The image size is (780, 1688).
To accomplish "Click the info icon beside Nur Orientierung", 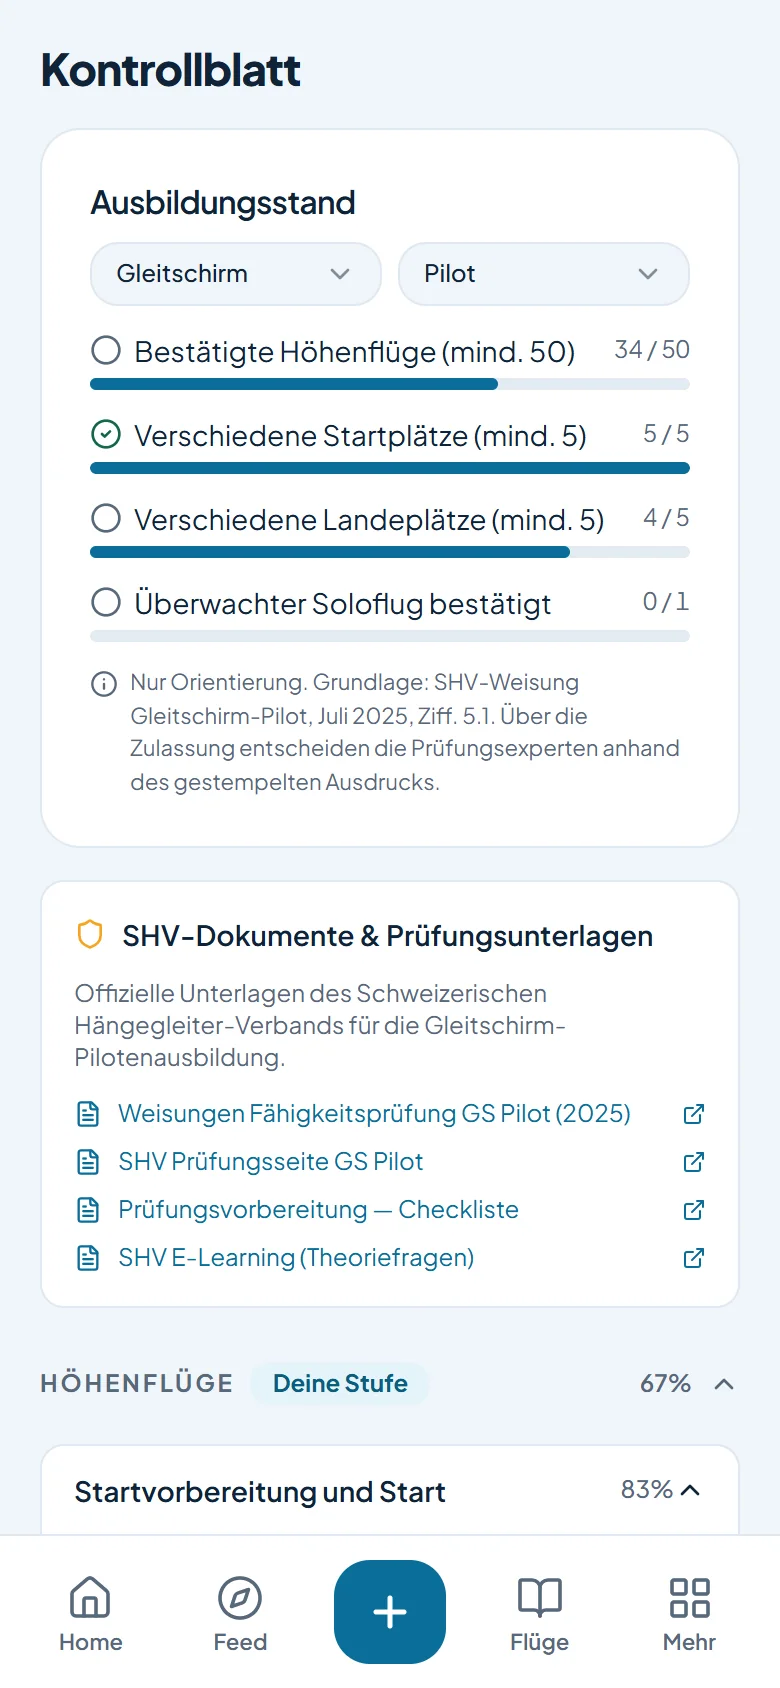I will (104, 684).
